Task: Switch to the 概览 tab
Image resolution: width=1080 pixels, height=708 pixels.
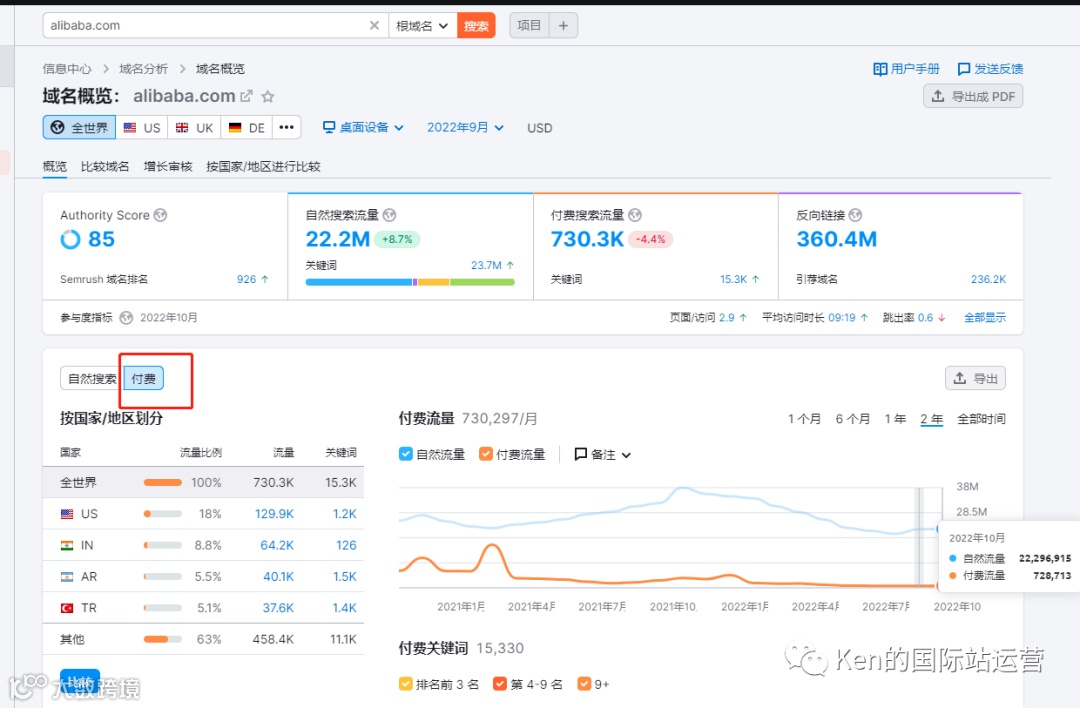Action: pos(55,167)
